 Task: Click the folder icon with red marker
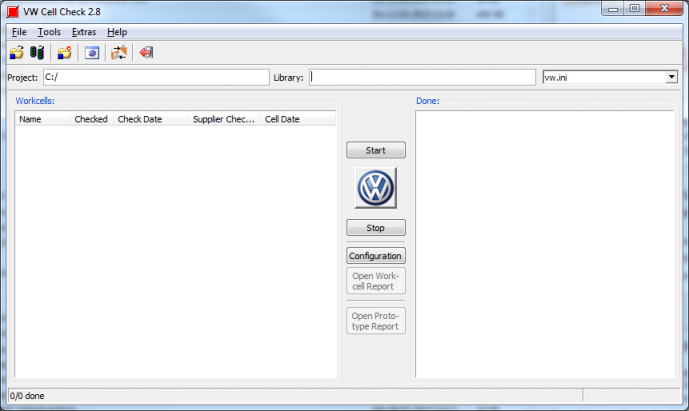point(64,53)
